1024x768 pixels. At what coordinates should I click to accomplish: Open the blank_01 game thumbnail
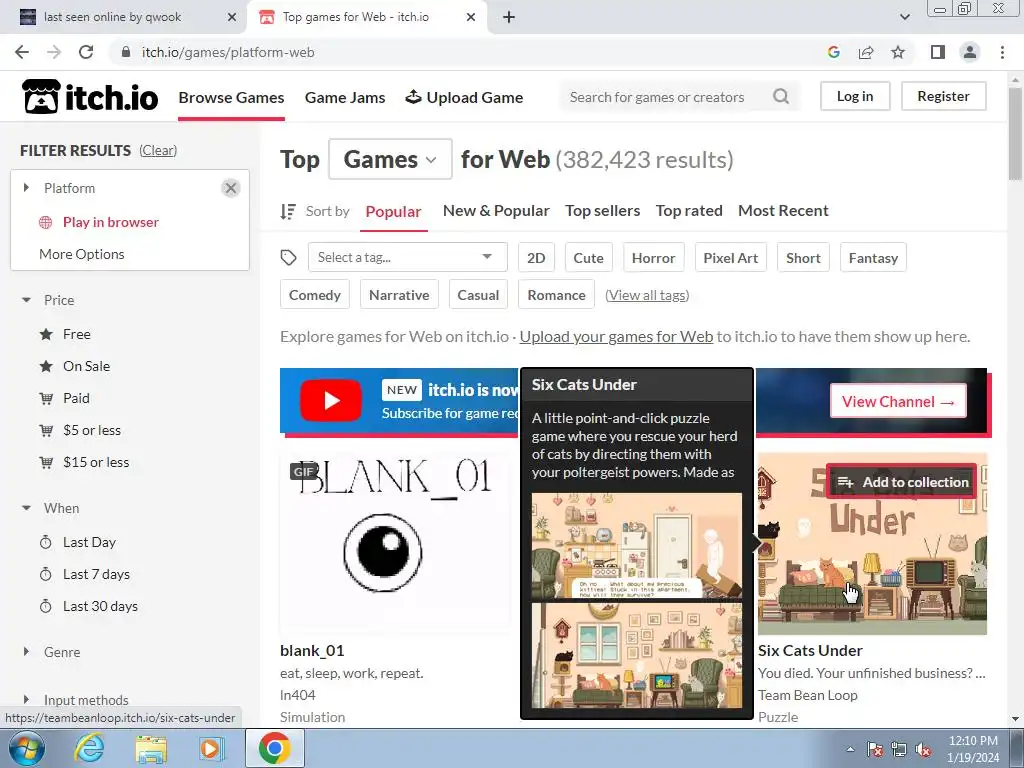click(x=394, y=543)
